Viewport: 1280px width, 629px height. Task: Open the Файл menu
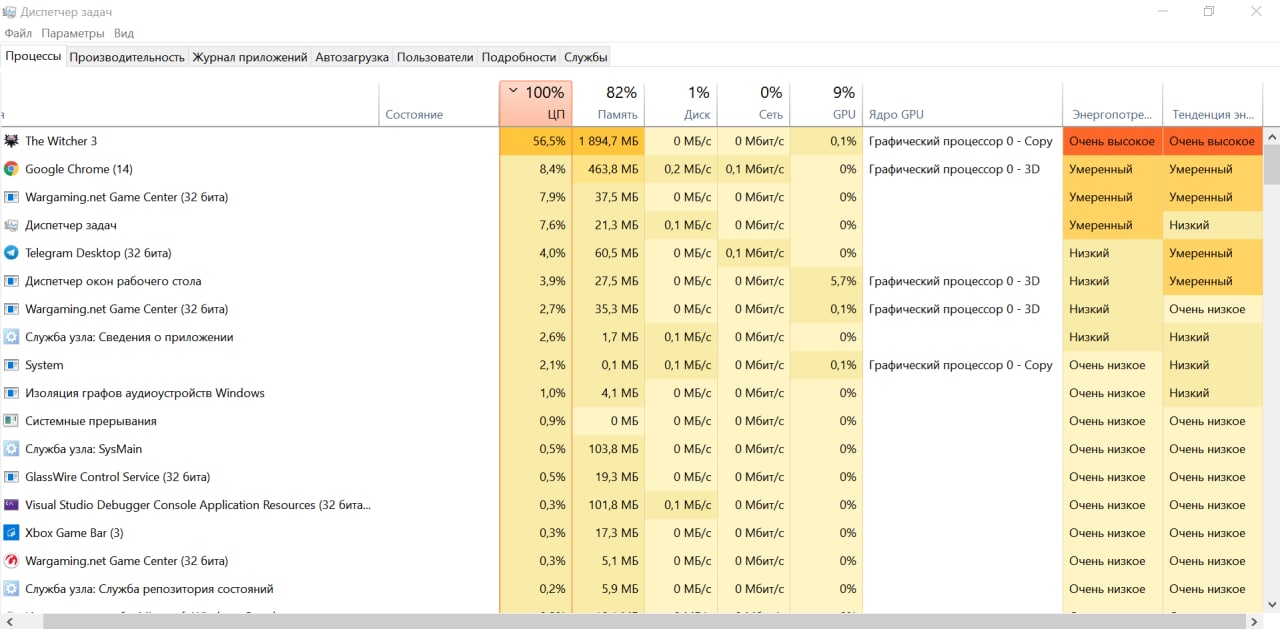[x=18, y=33]
